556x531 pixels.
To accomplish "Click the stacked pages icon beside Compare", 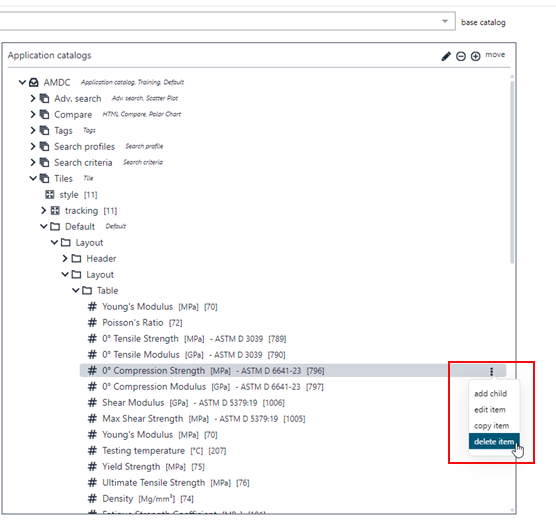I will pyautogui.click(x=44, y=115).
